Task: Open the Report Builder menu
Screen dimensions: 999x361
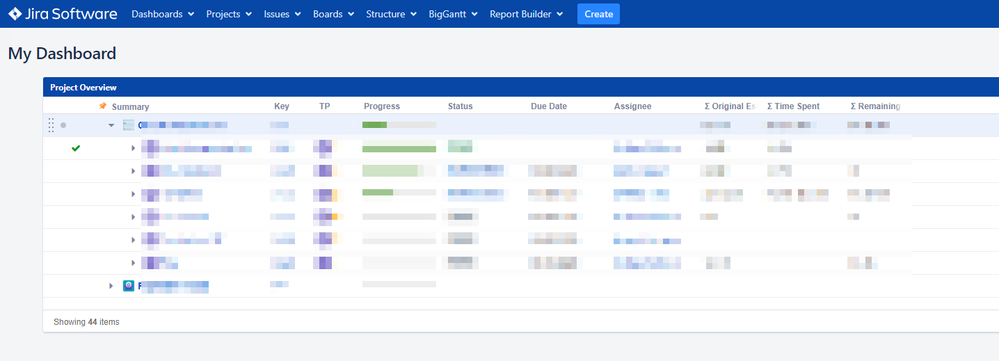Action: tap(526, 14)
